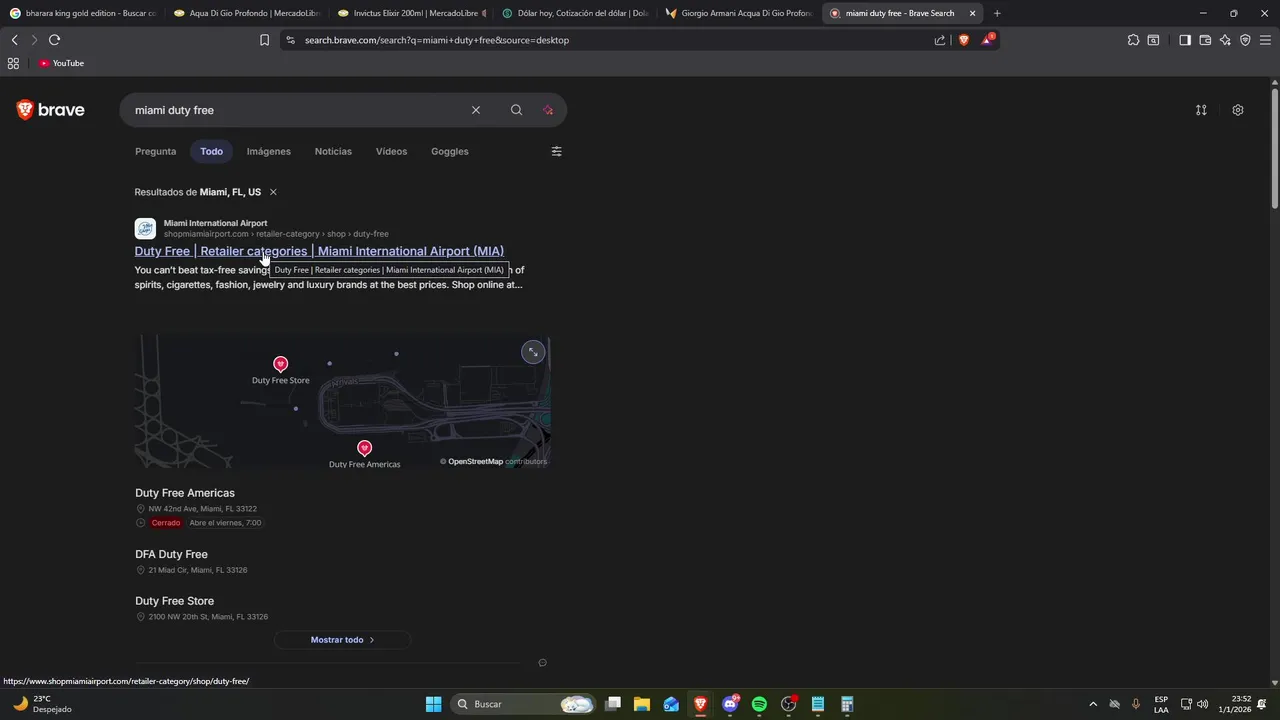
Task: Close the 'miami duty free' tab
Action: pos(972,13)
